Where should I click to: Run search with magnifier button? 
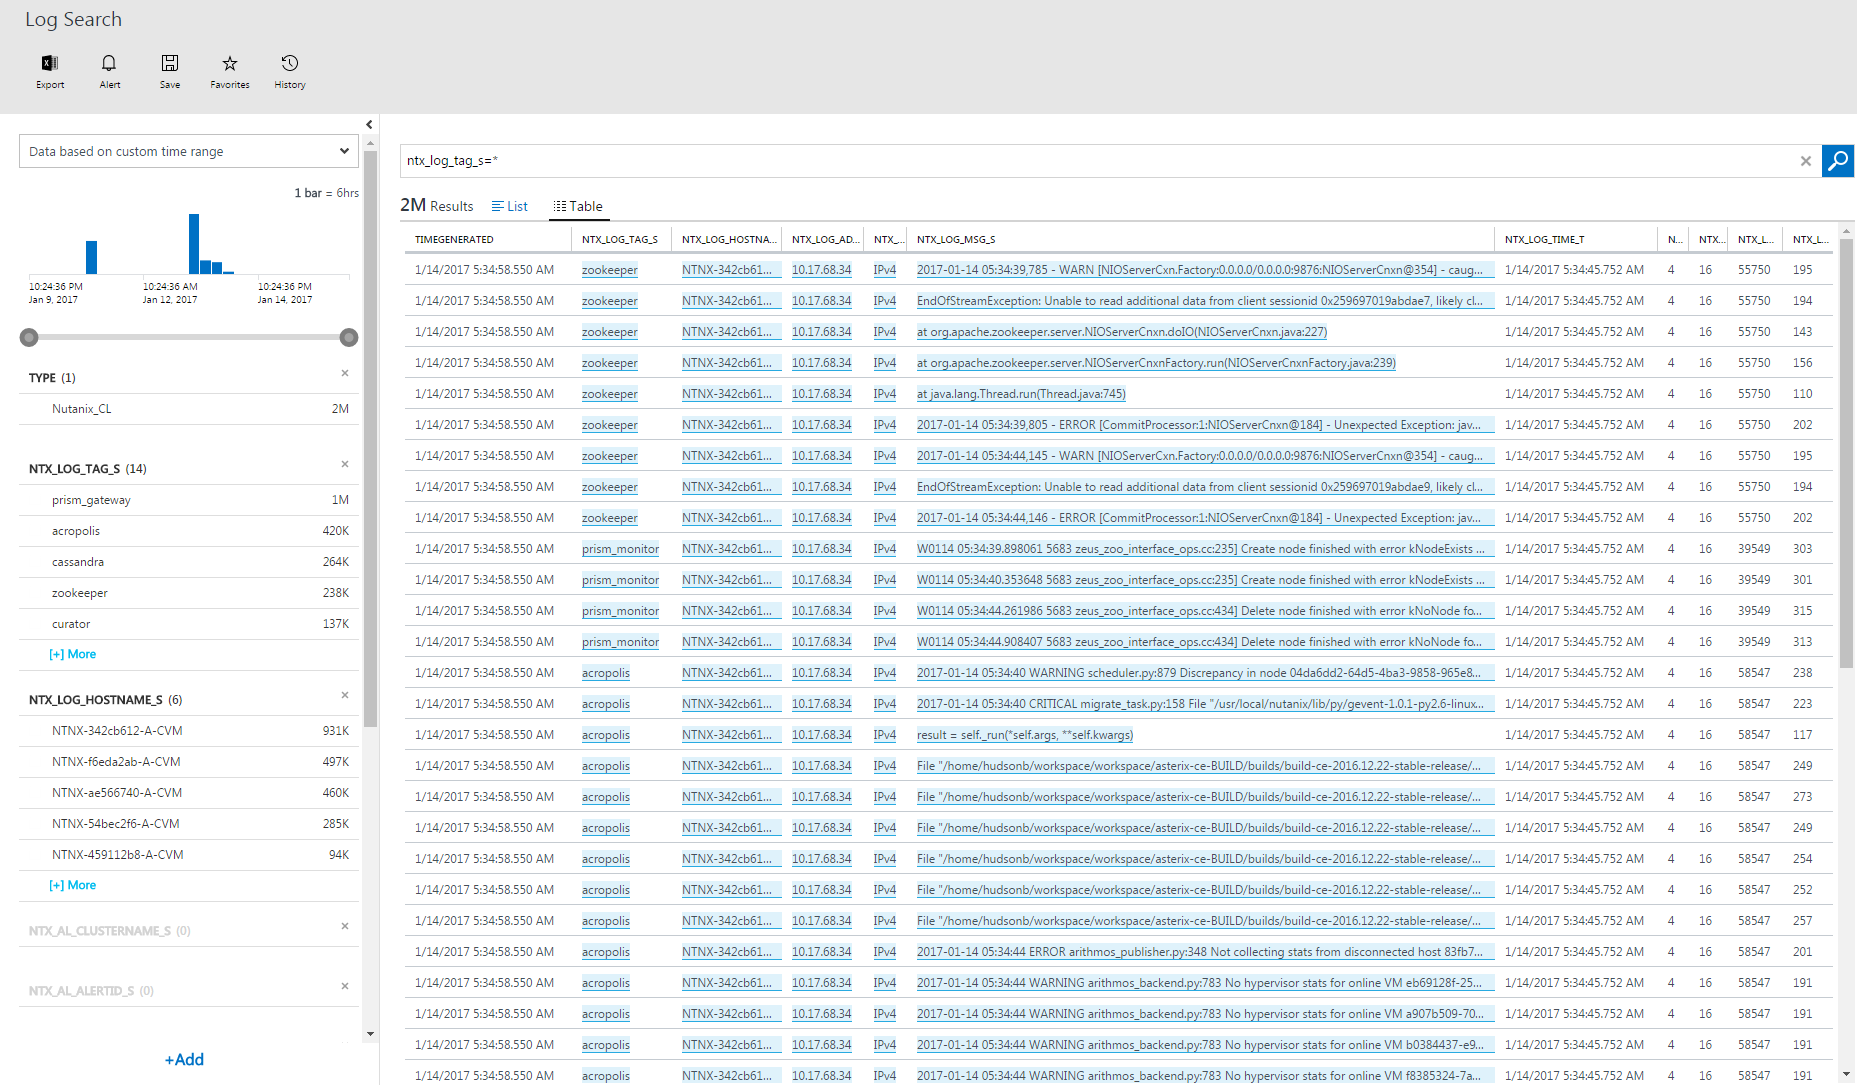click(x=1838, y=161)
